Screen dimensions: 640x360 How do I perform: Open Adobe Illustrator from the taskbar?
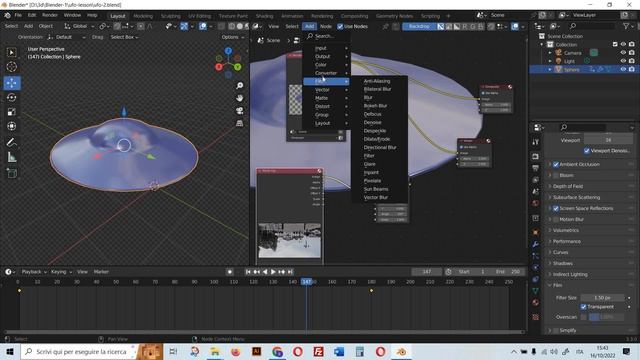click(x=256, y=351)
